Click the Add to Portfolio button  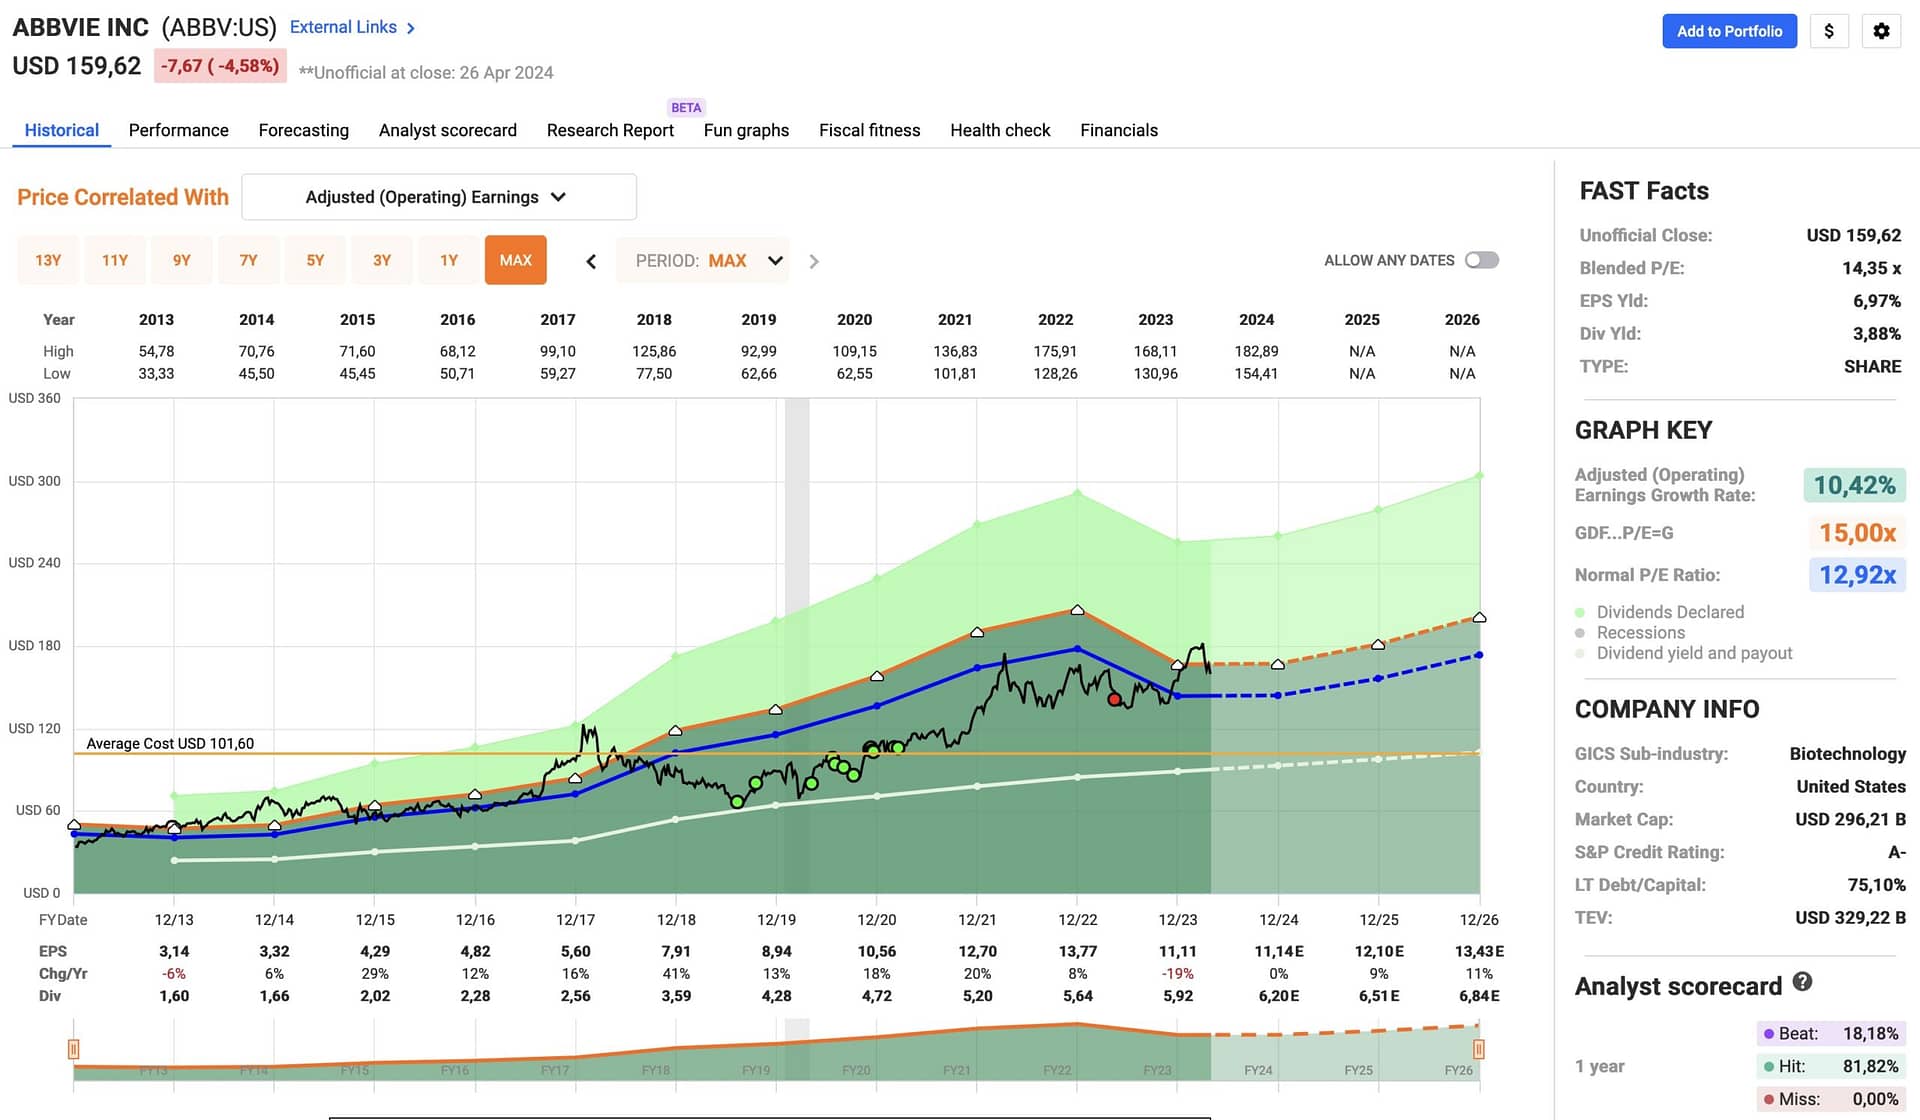[x=1730, y=31]
